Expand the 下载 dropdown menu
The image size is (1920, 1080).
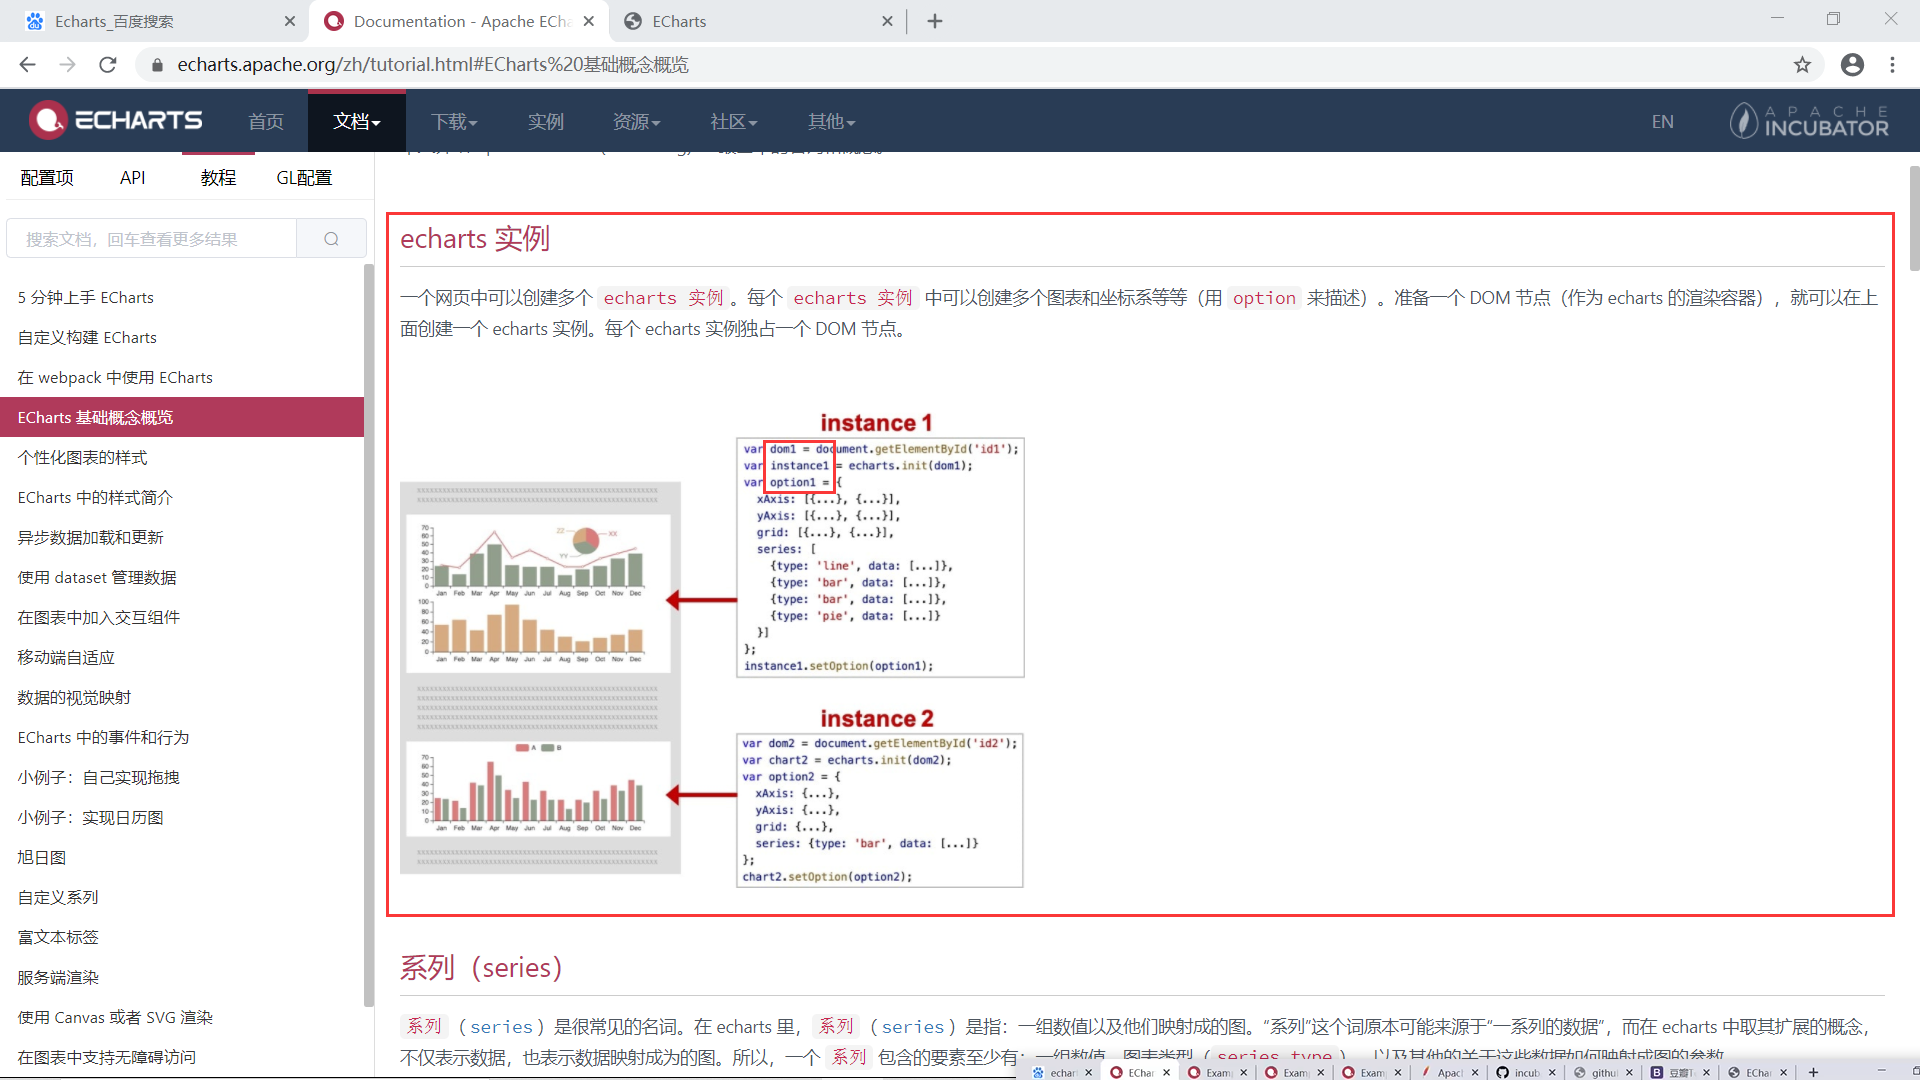454,121
